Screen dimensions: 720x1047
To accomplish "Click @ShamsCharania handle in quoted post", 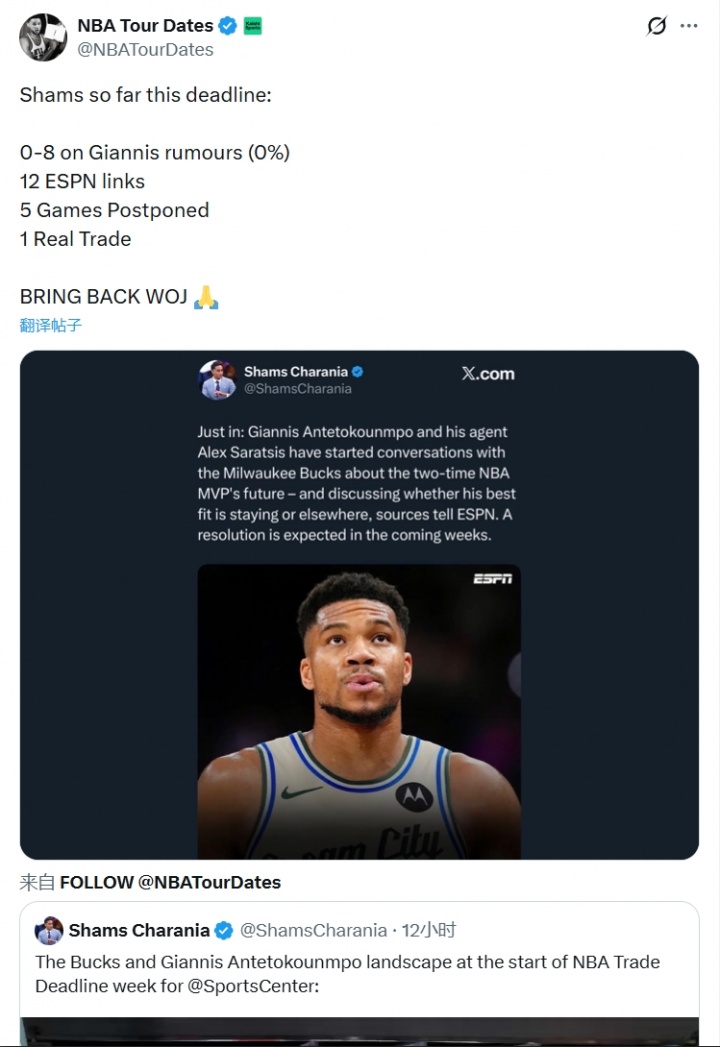I will pyautogui.click(x=314, y=931).
